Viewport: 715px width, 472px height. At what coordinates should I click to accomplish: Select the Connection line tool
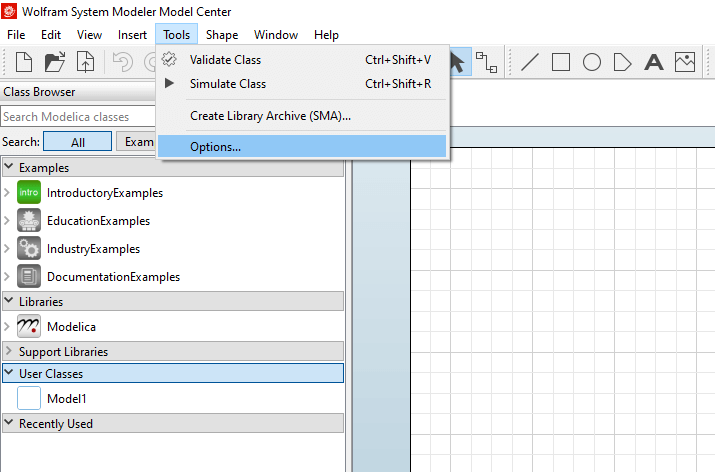[486, 62]
